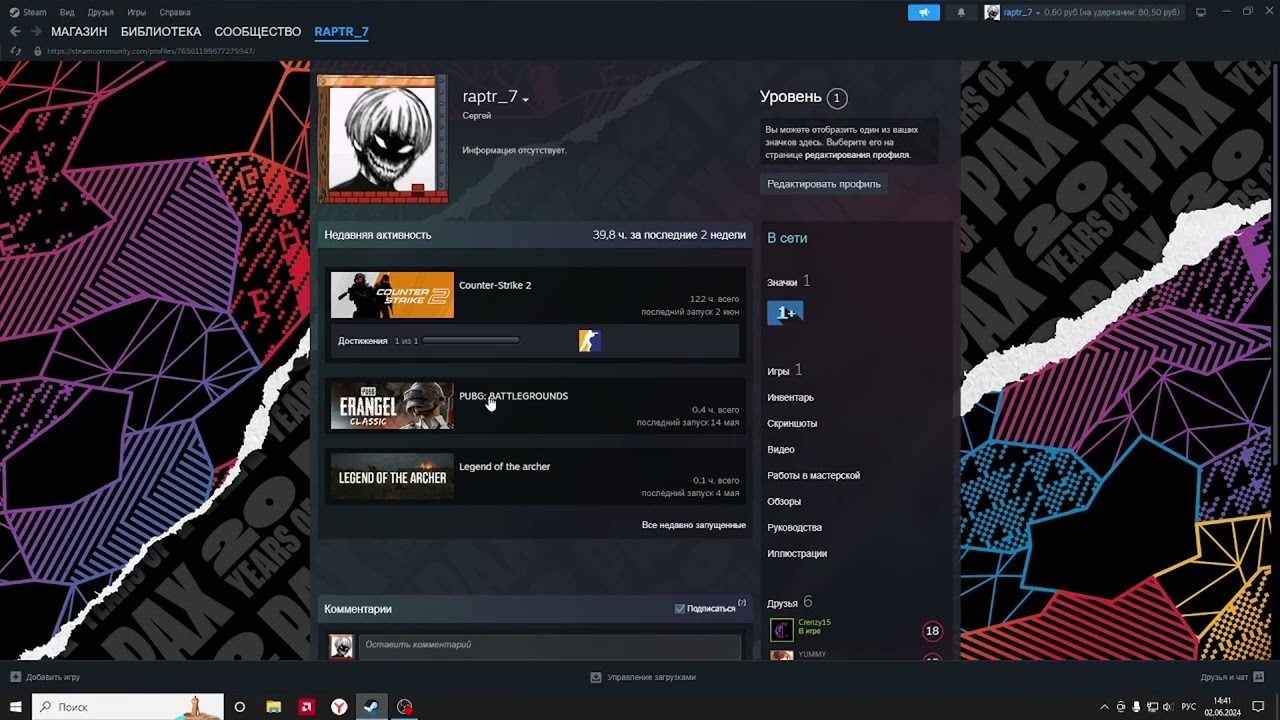
Task: Click the profile avatar image
Action: tap(383, 139)
